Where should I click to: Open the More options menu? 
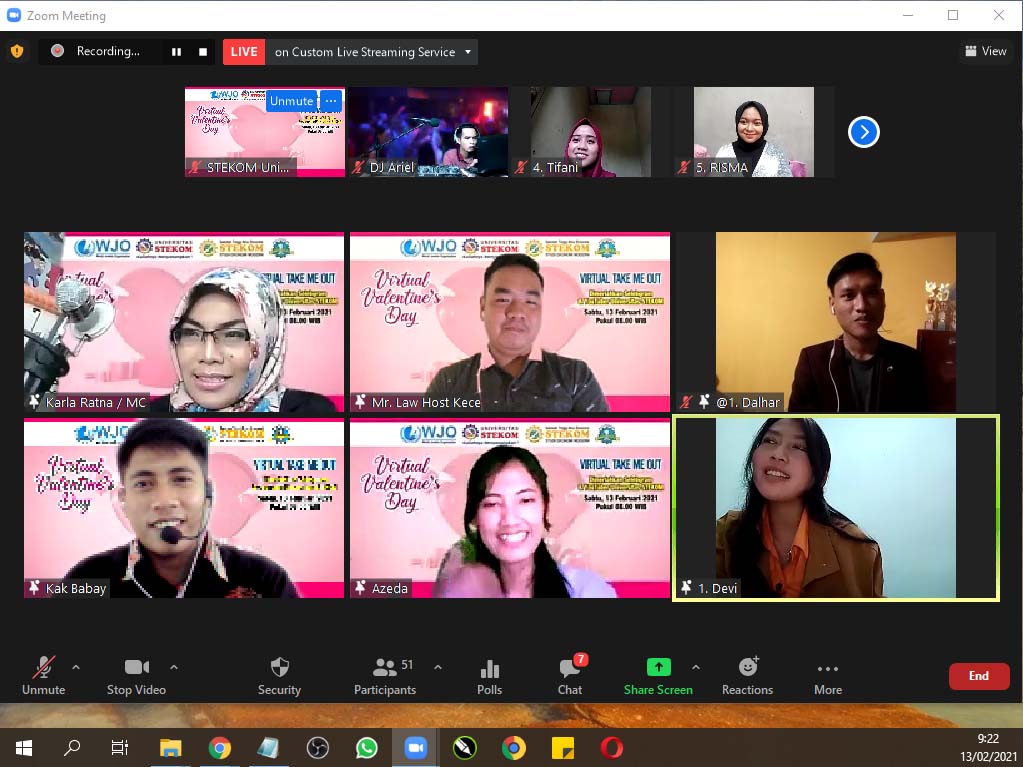pos(828,676)
